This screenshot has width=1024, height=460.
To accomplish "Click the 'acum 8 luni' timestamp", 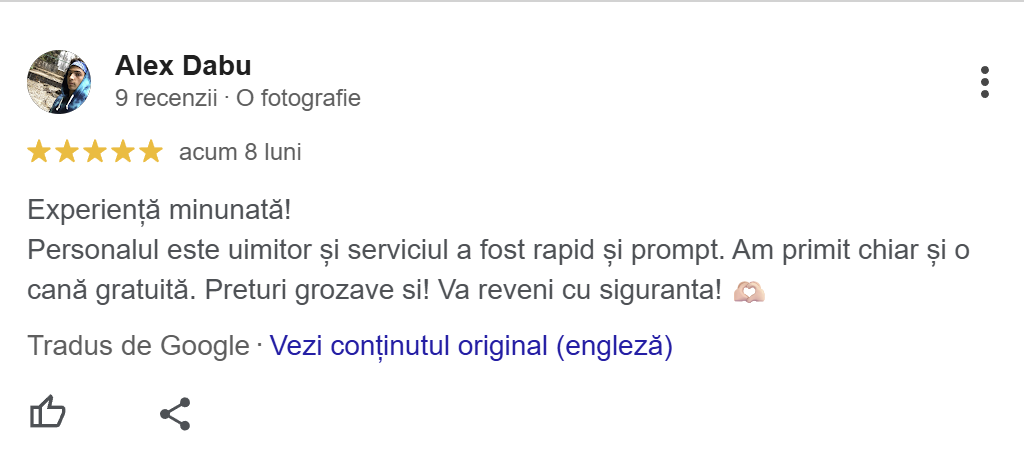I will coord(240,153).
